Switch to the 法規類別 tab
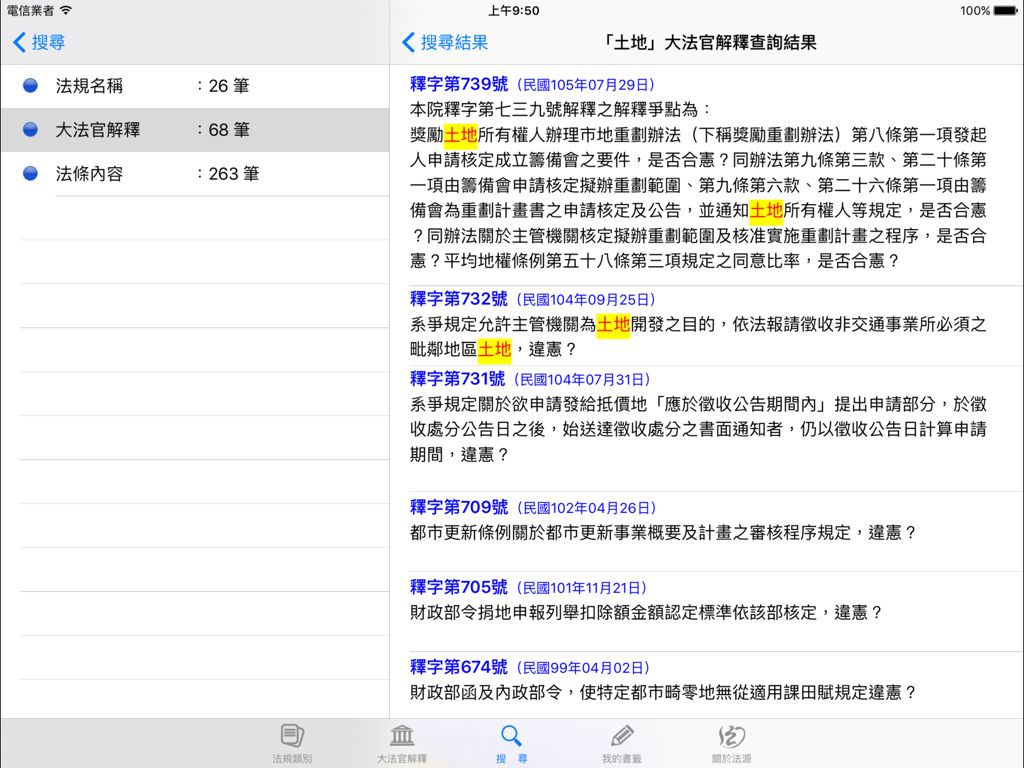Screen dimensions: 1024x768 (x=290, y=742)
